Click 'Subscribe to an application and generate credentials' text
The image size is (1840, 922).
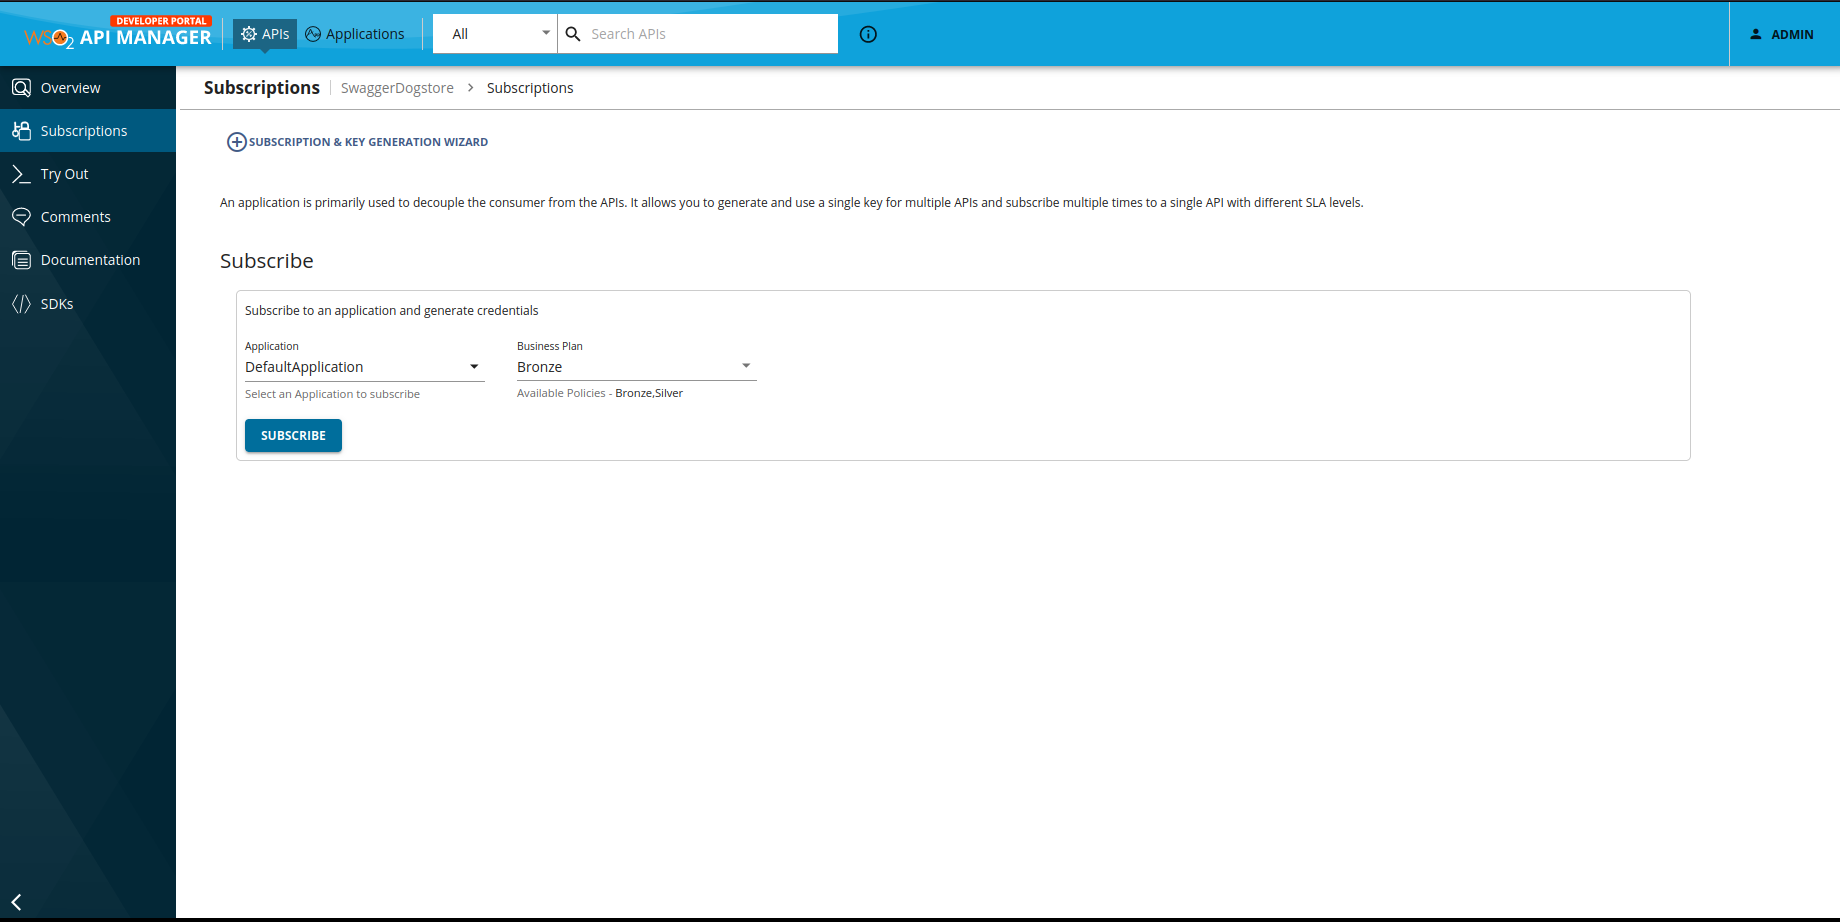(x=392, y=311)
